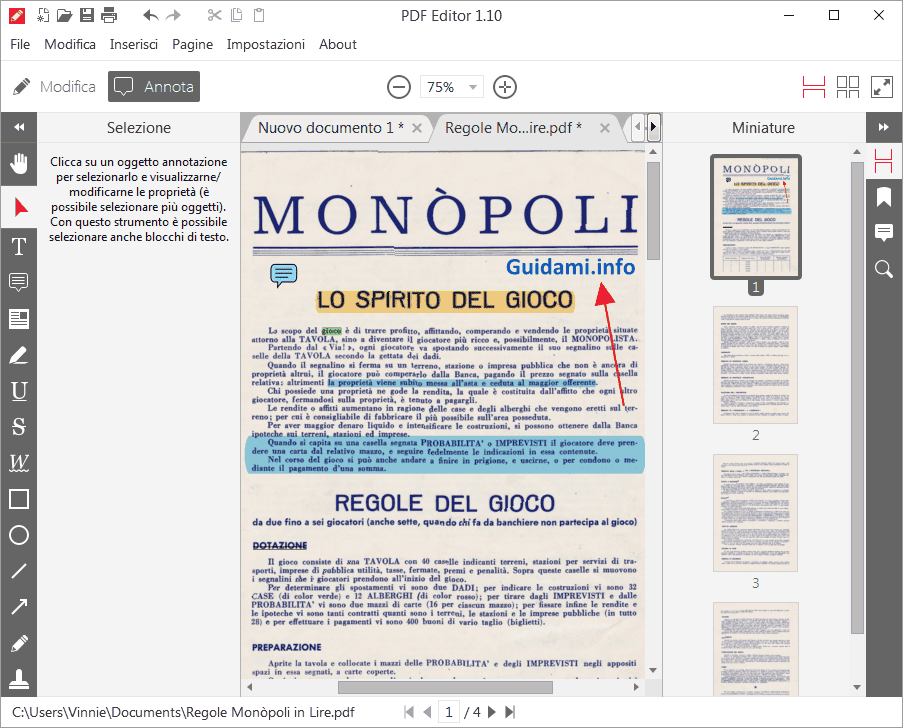Select the Rectangle shape tool
Screen dimensions: 903x728
coord(19,499)
